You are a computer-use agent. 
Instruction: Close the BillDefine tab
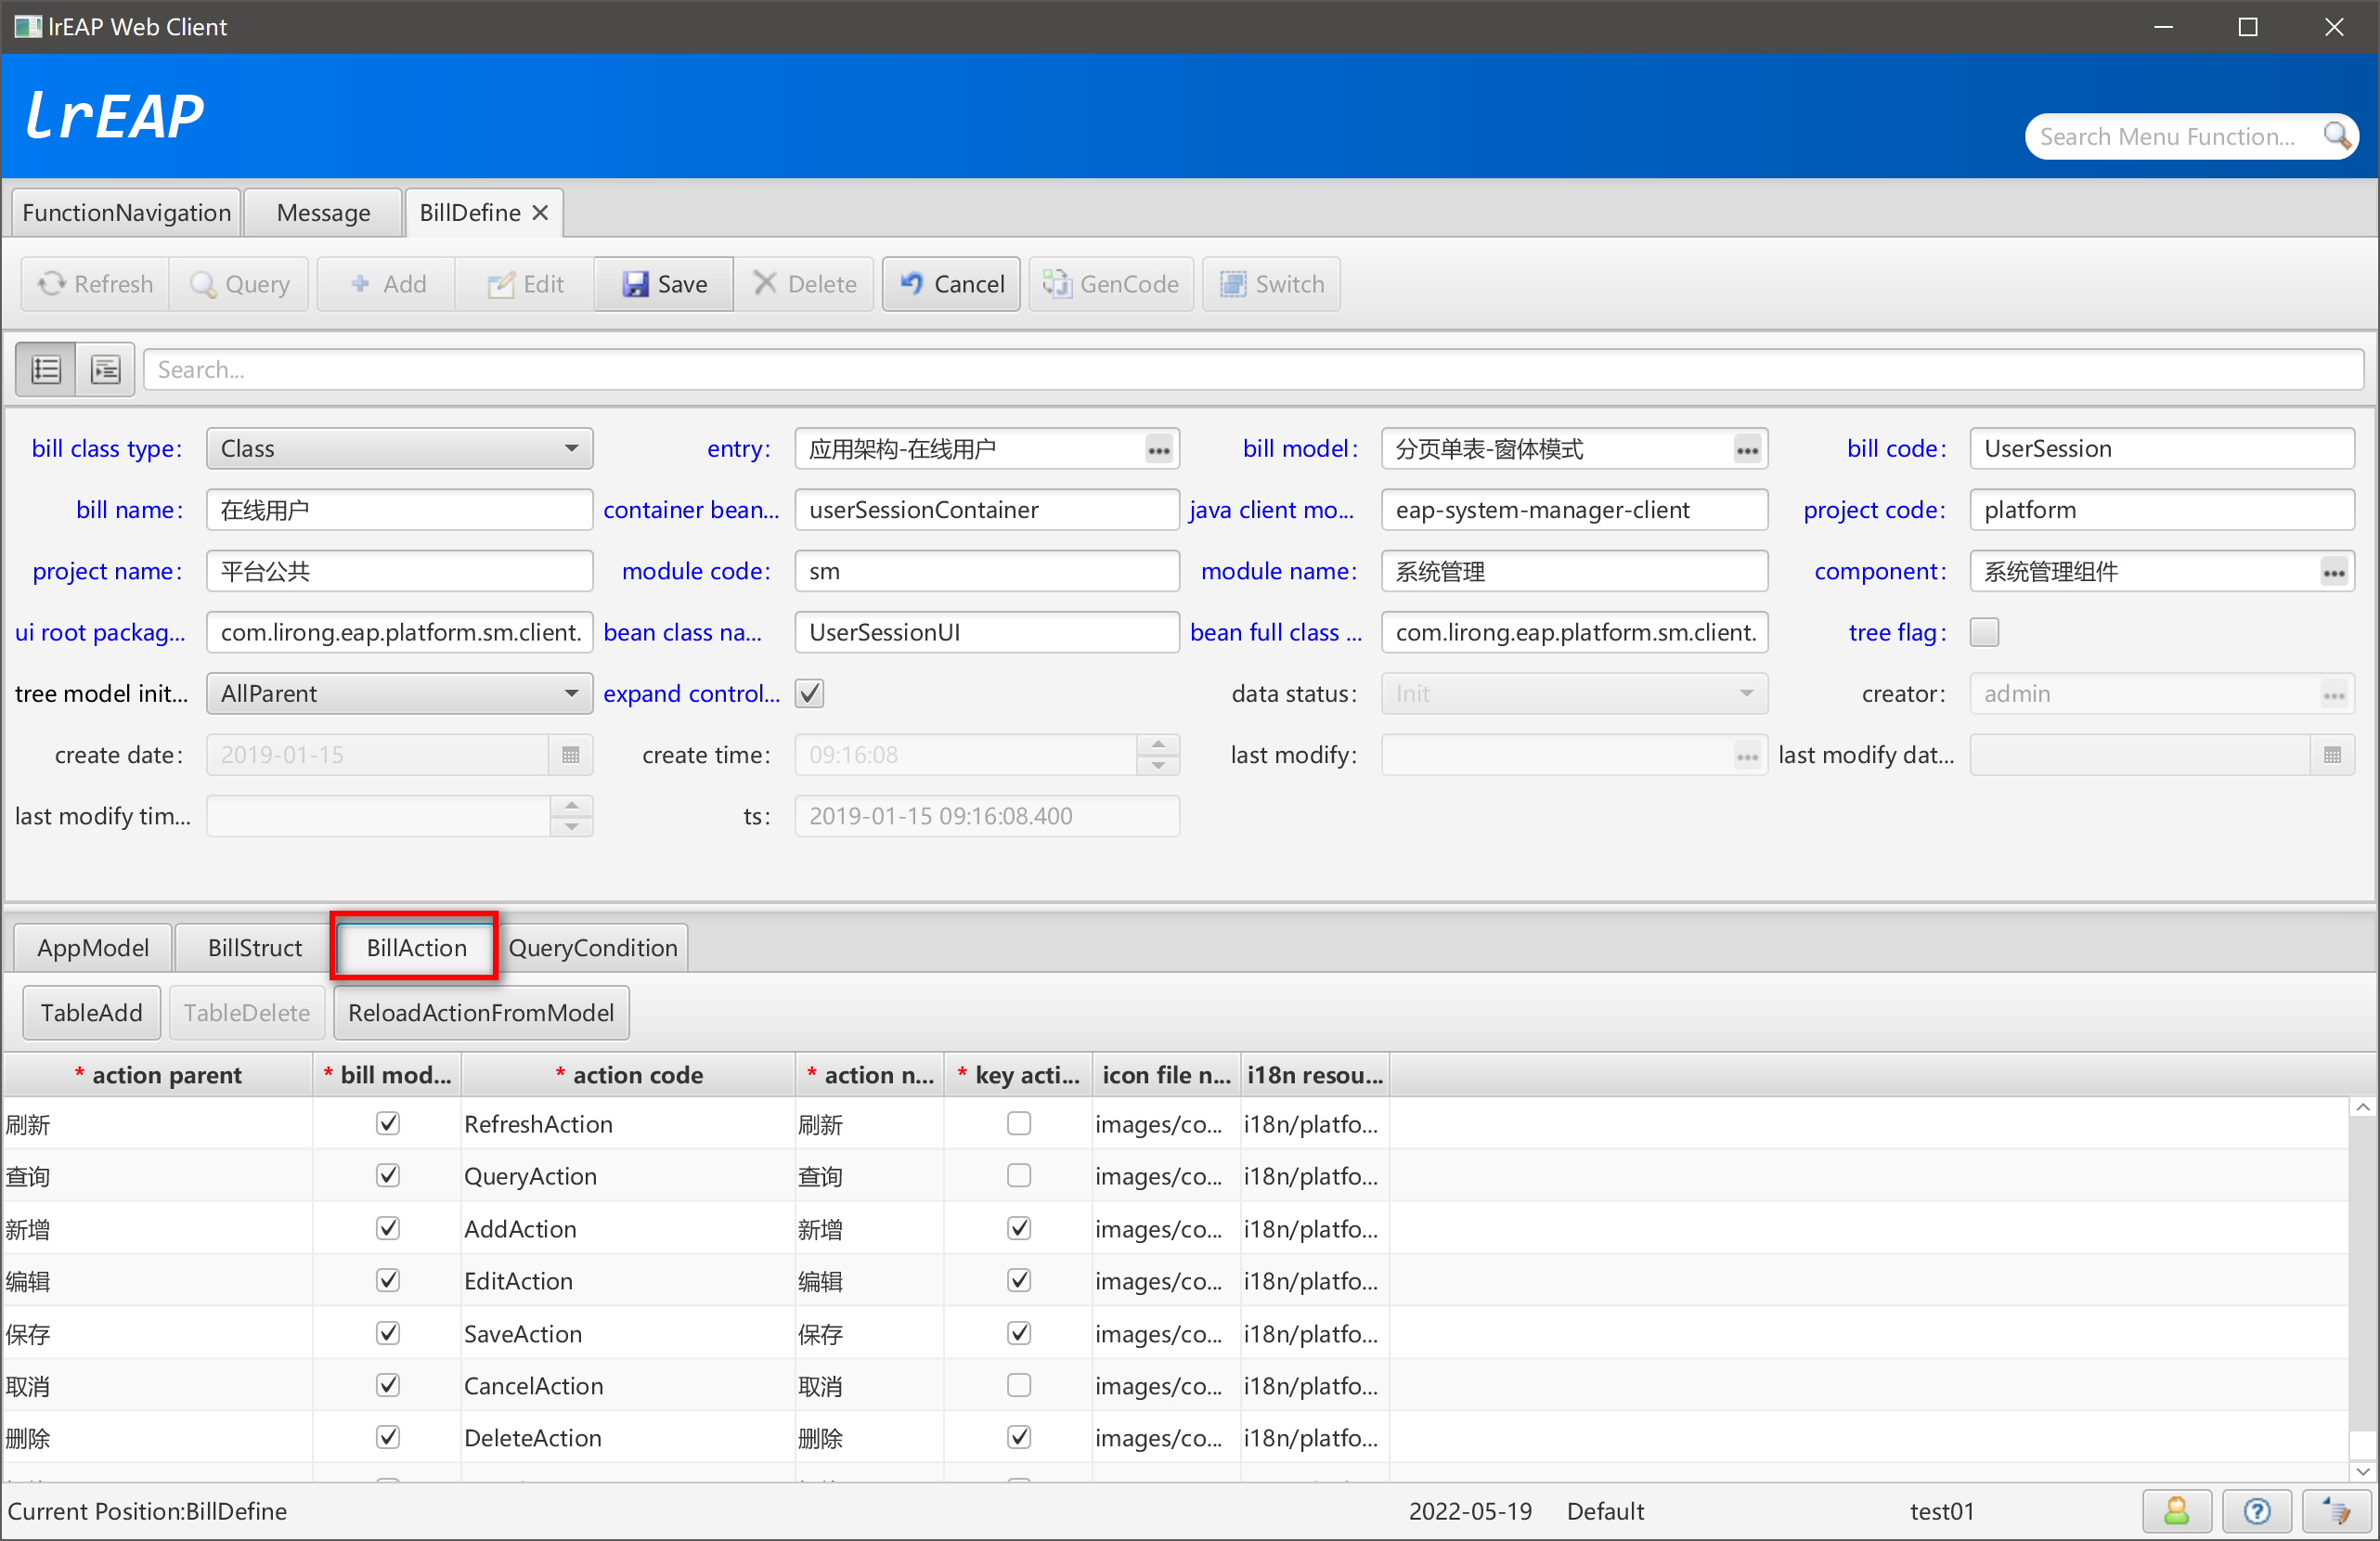tap(540, 213)
